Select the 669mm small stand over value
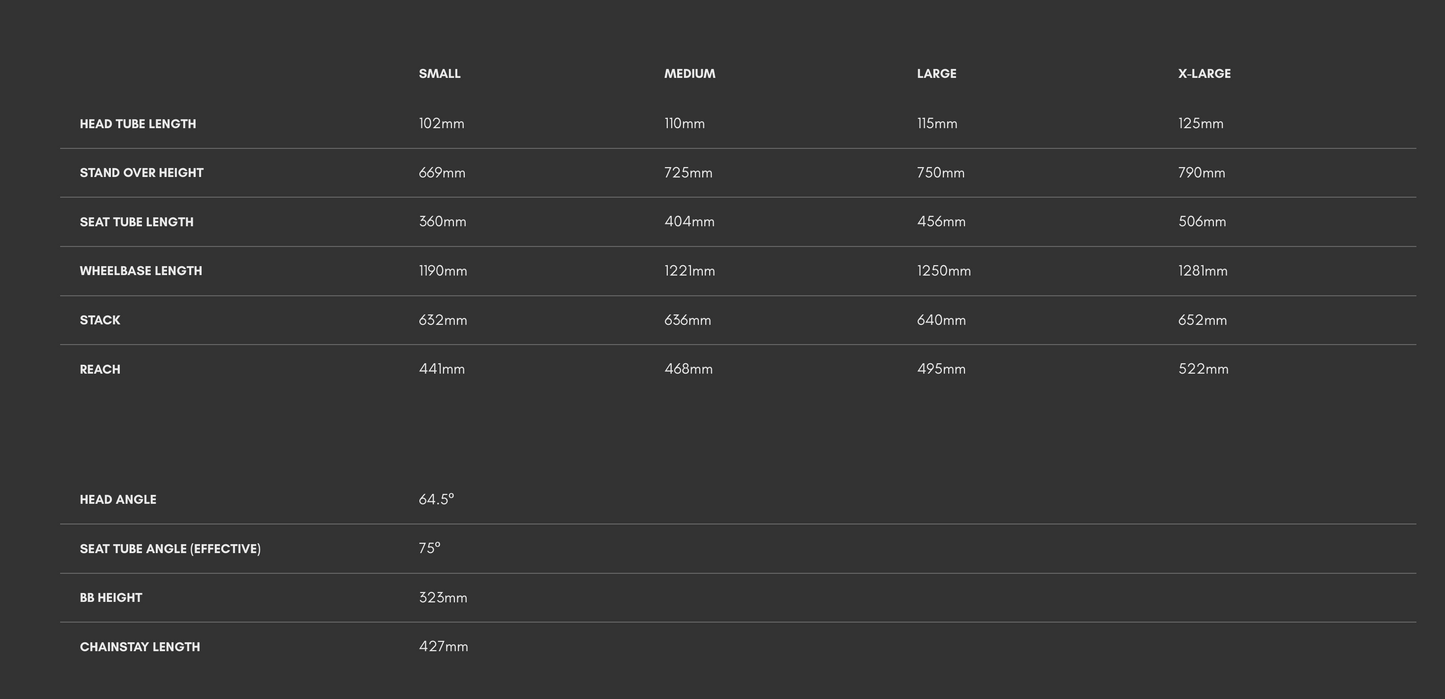This screenshot has width=1445, height=699. 442,173
